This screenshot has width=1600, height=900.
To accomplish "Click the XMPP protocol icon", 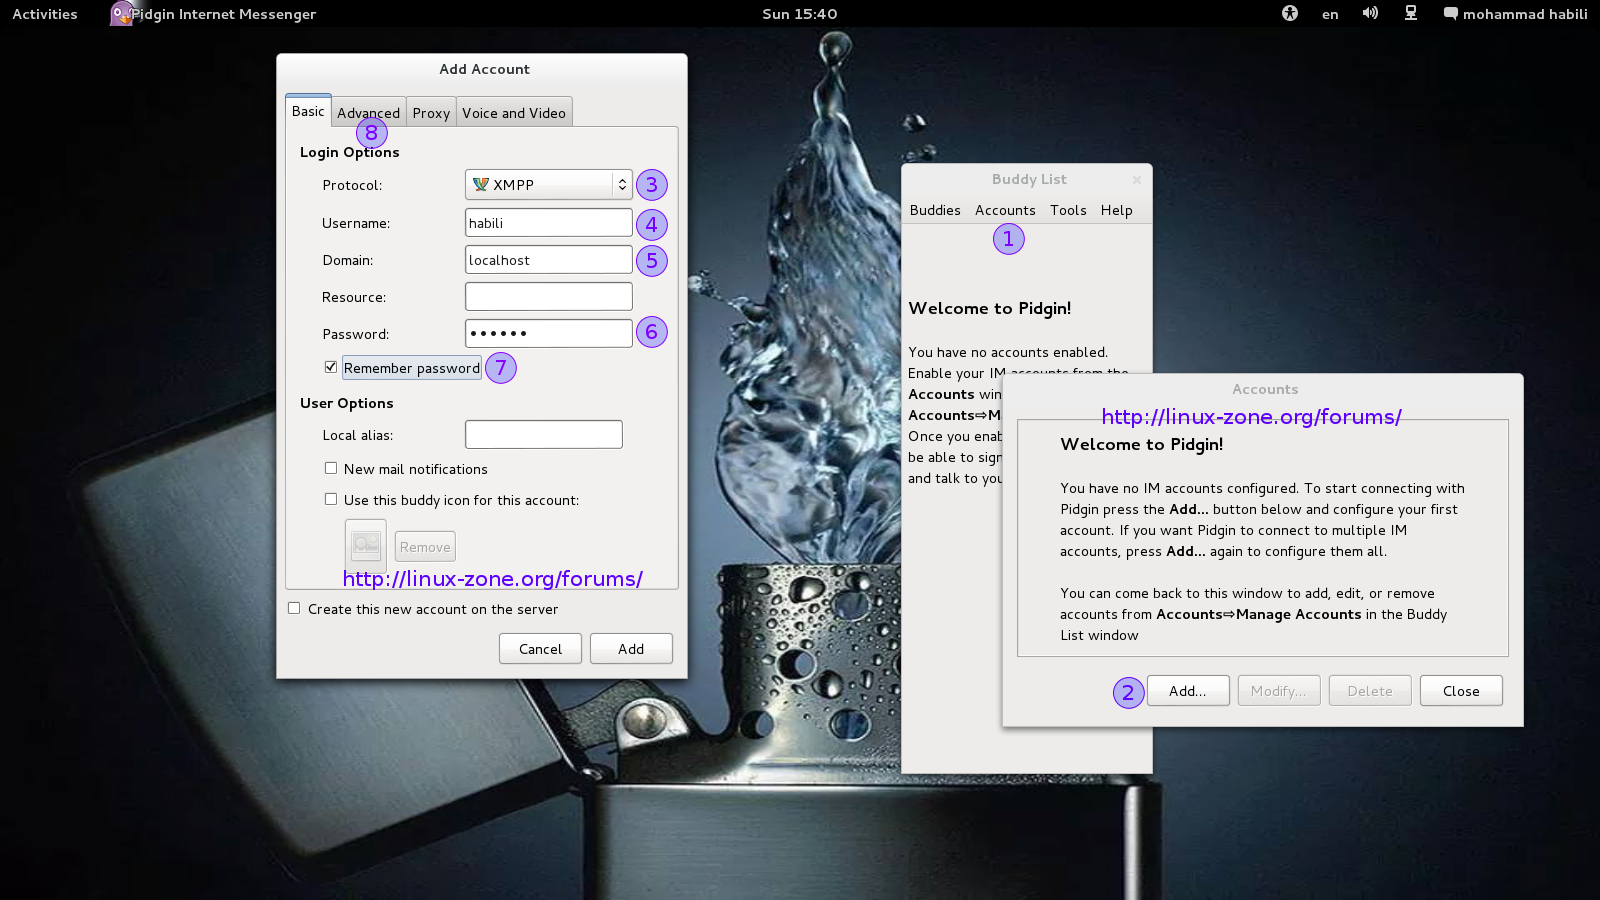I will (x=481, y=185).
